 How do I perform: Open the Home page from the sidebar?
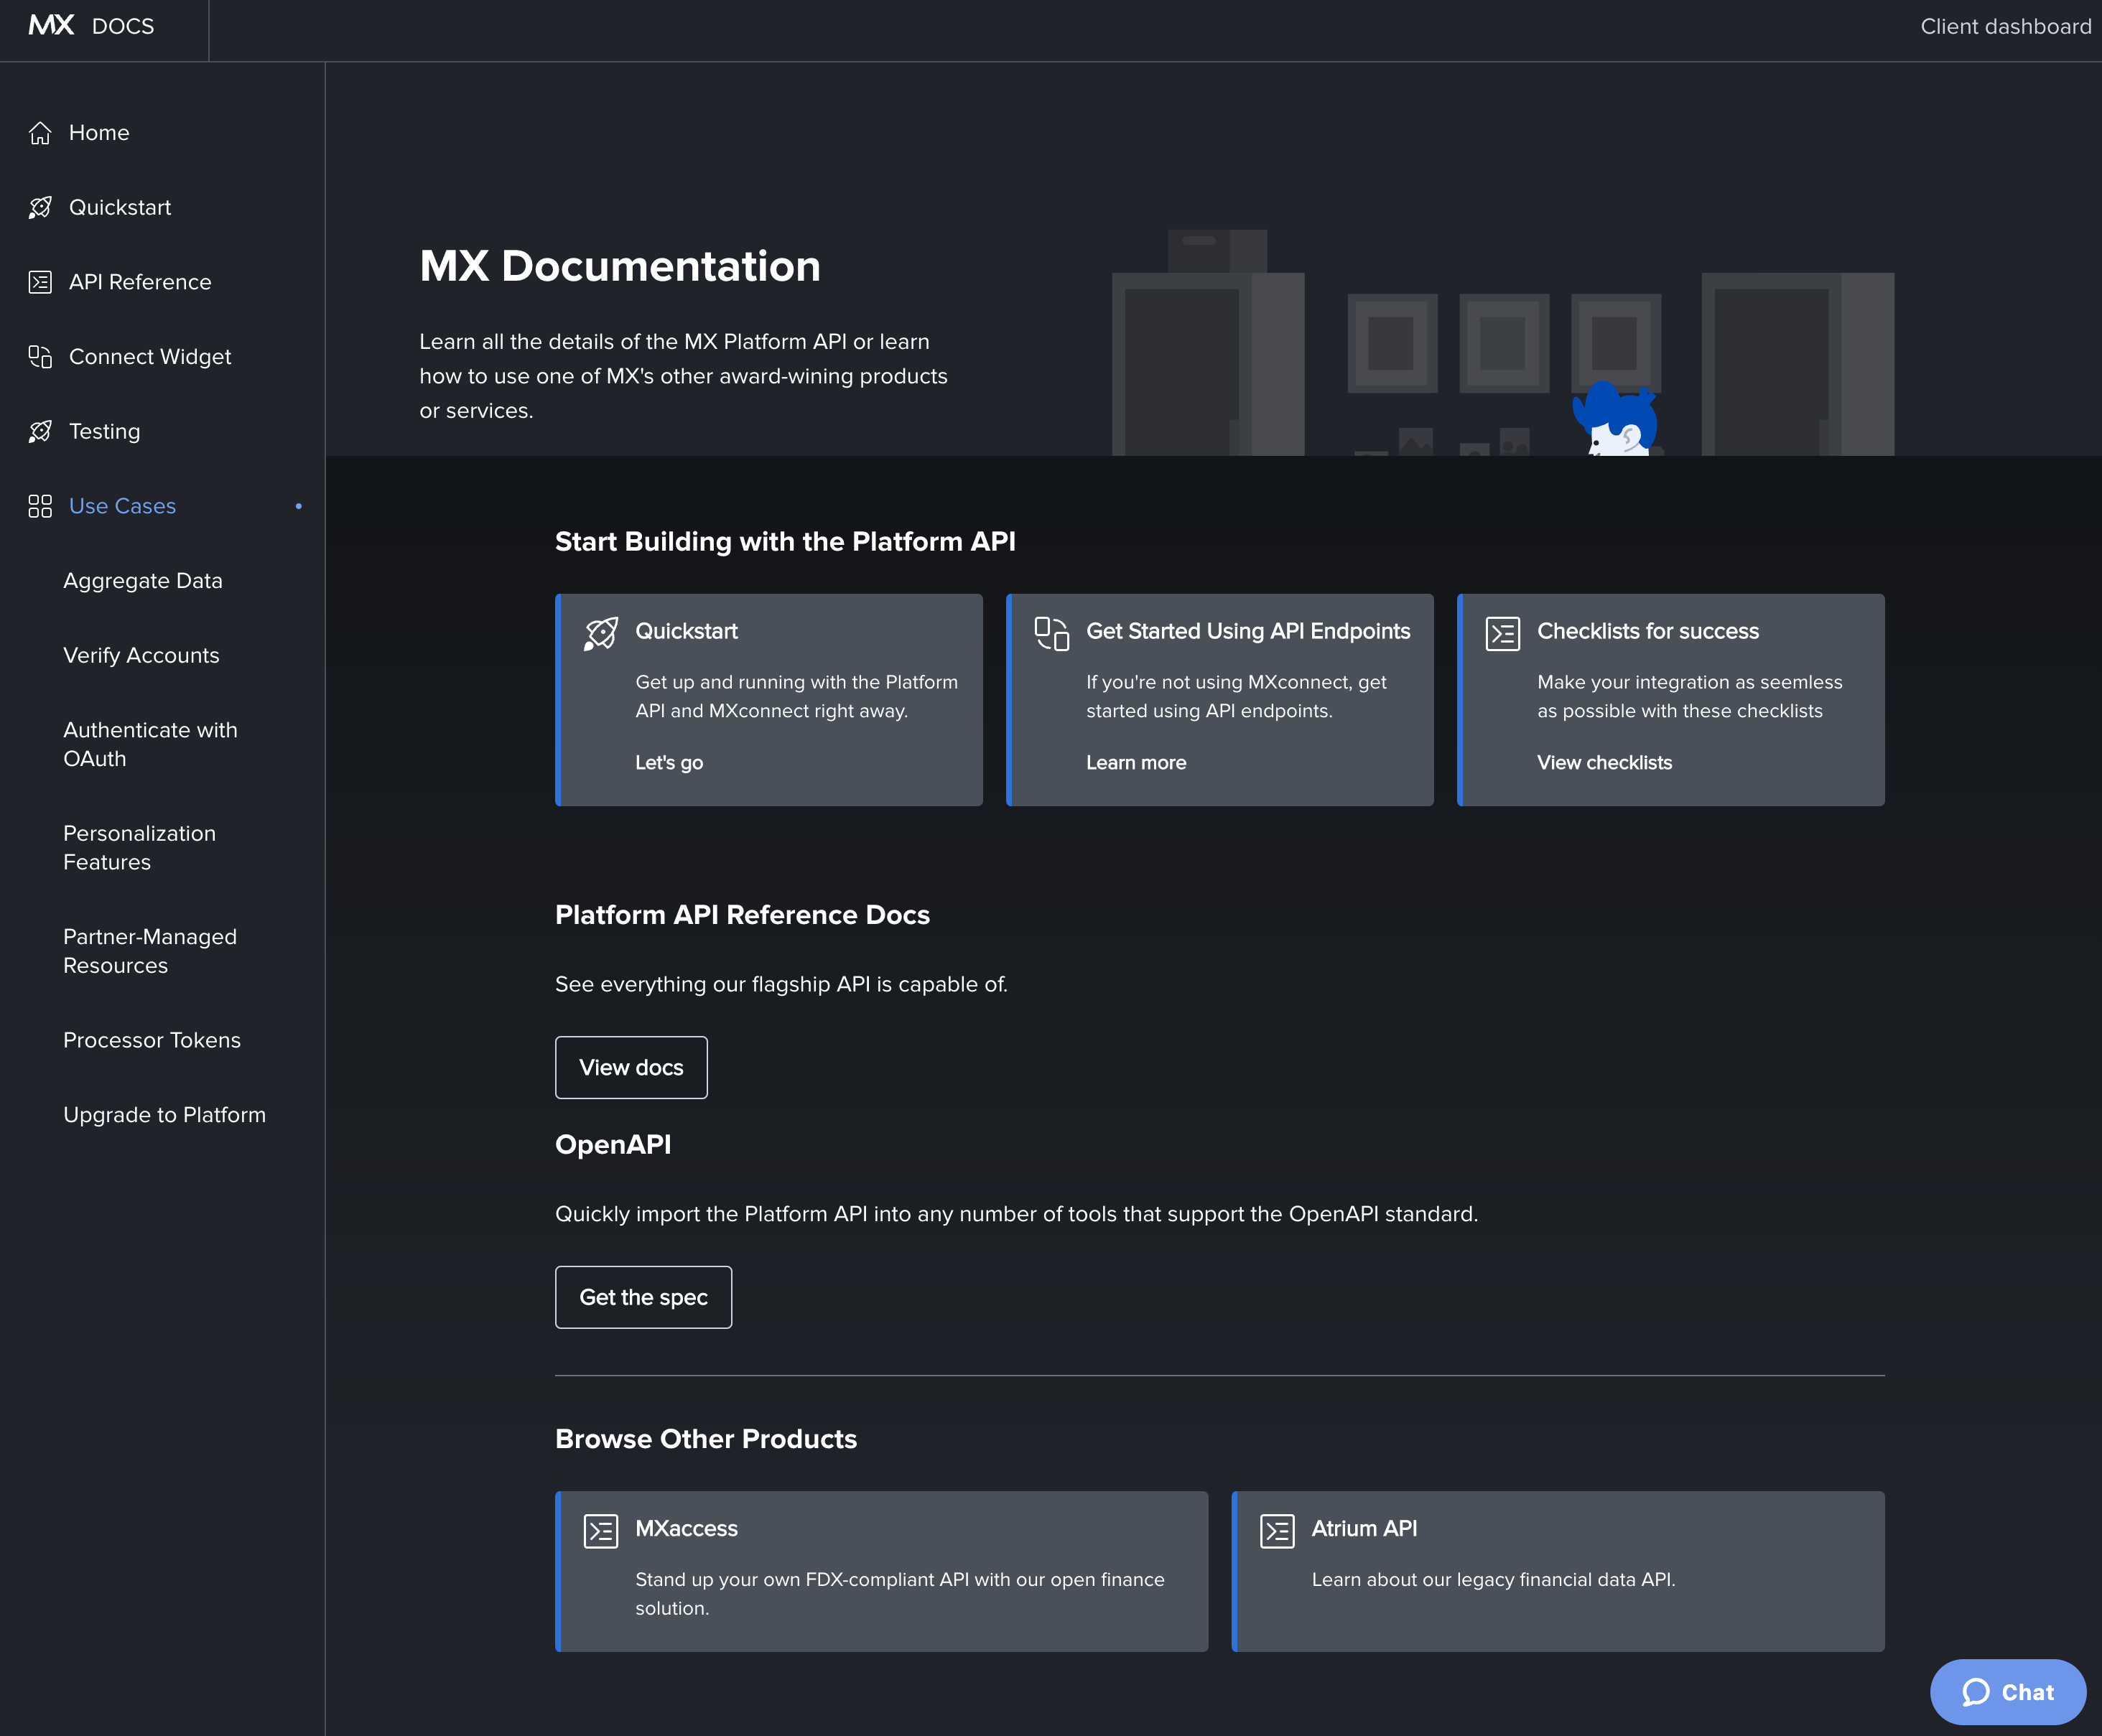pyautogui.click(x=99, y=133)
